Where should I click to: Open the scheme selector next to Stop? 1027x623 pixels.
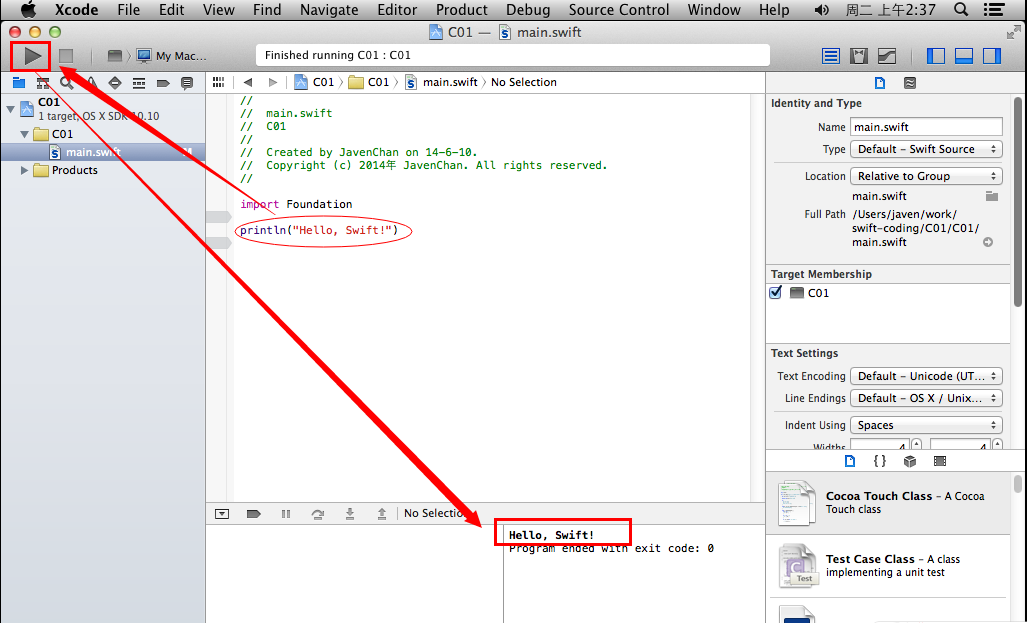[x=115, y=56]
